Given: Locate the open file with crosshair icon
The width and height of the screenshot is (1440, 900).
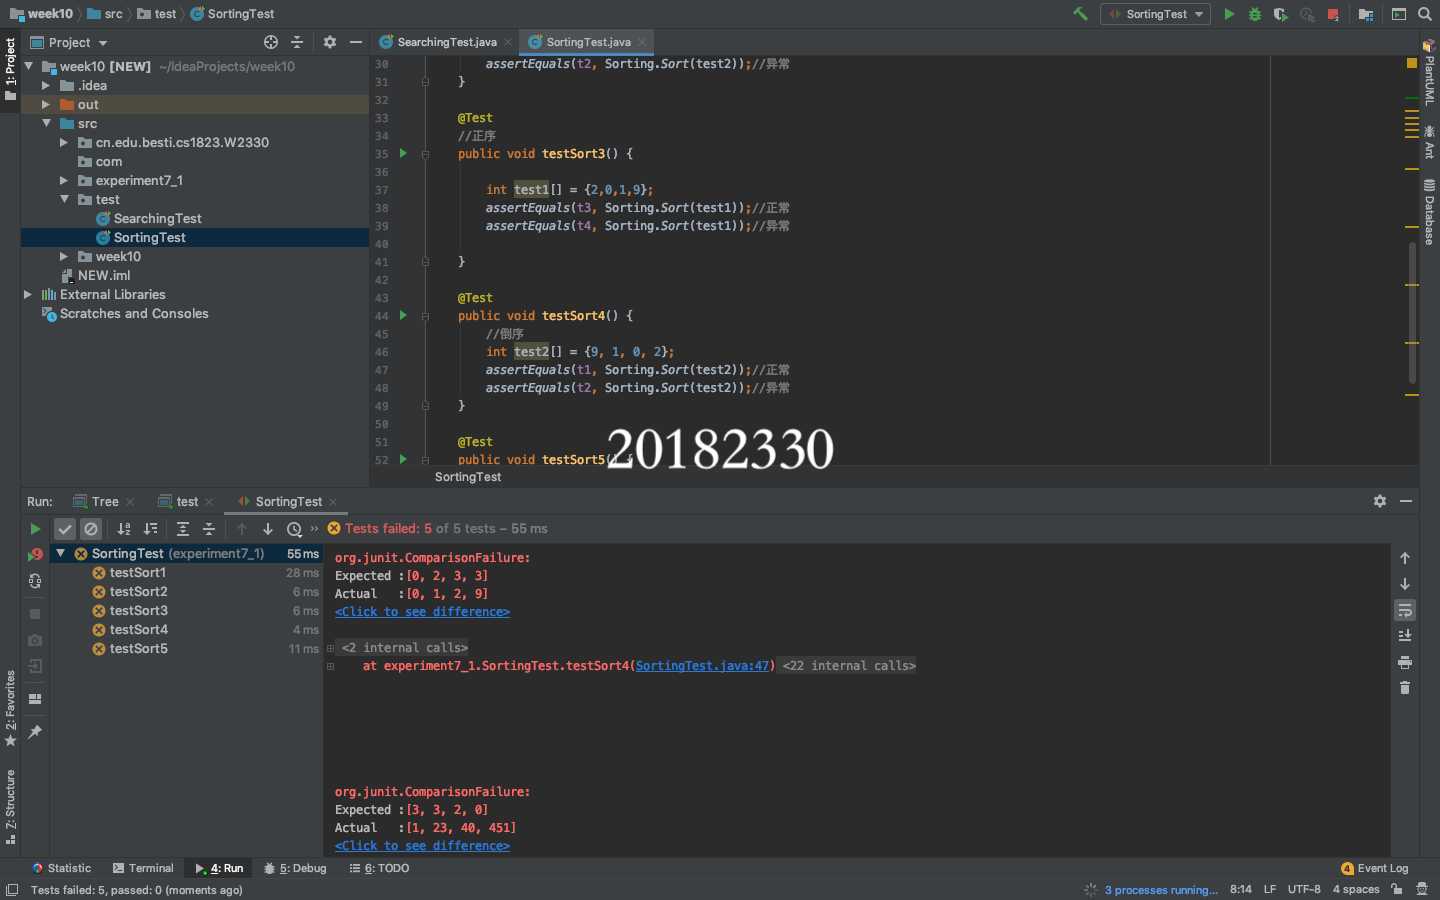Looking at the screenshot, I should (271, 42).
